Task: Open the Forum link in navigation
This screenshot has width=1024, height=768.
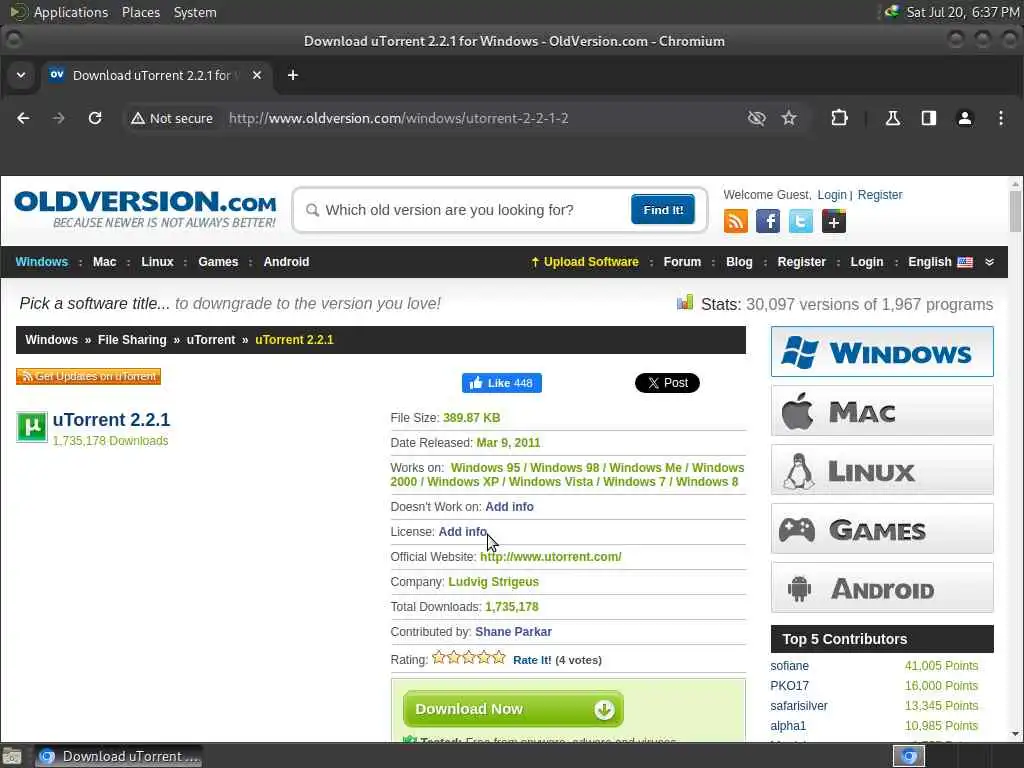Action: (x=682, y=262)
